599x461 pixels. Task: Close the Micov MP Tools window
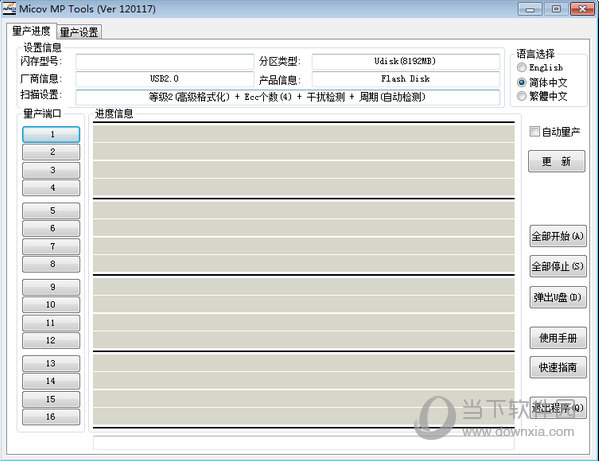pyautogui.click(x=582, y=9)
